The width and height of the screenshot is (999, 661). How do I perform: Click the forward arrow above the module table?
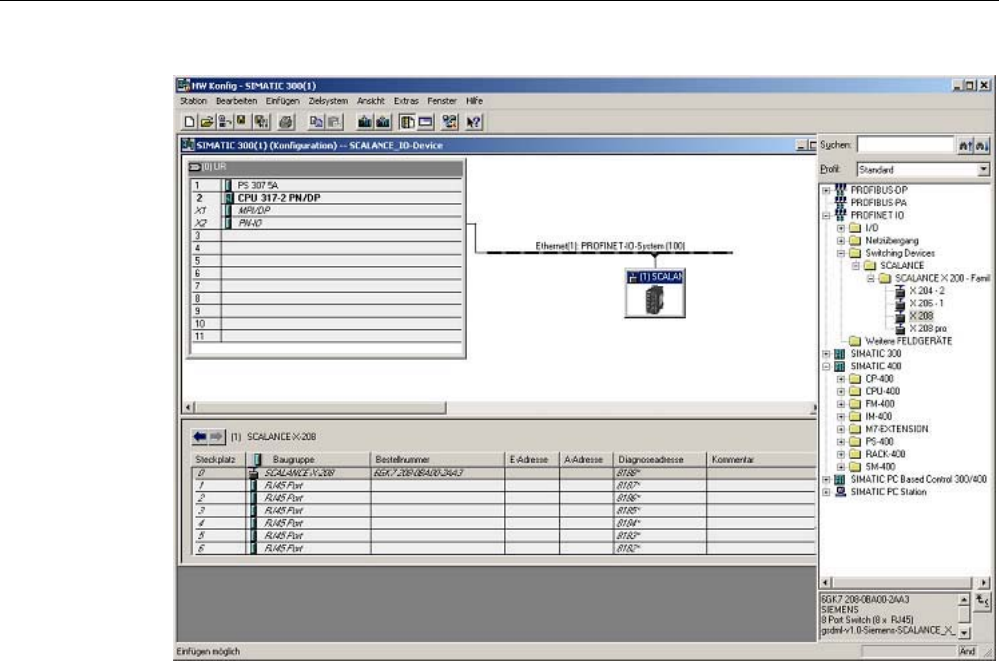[217, 437]
